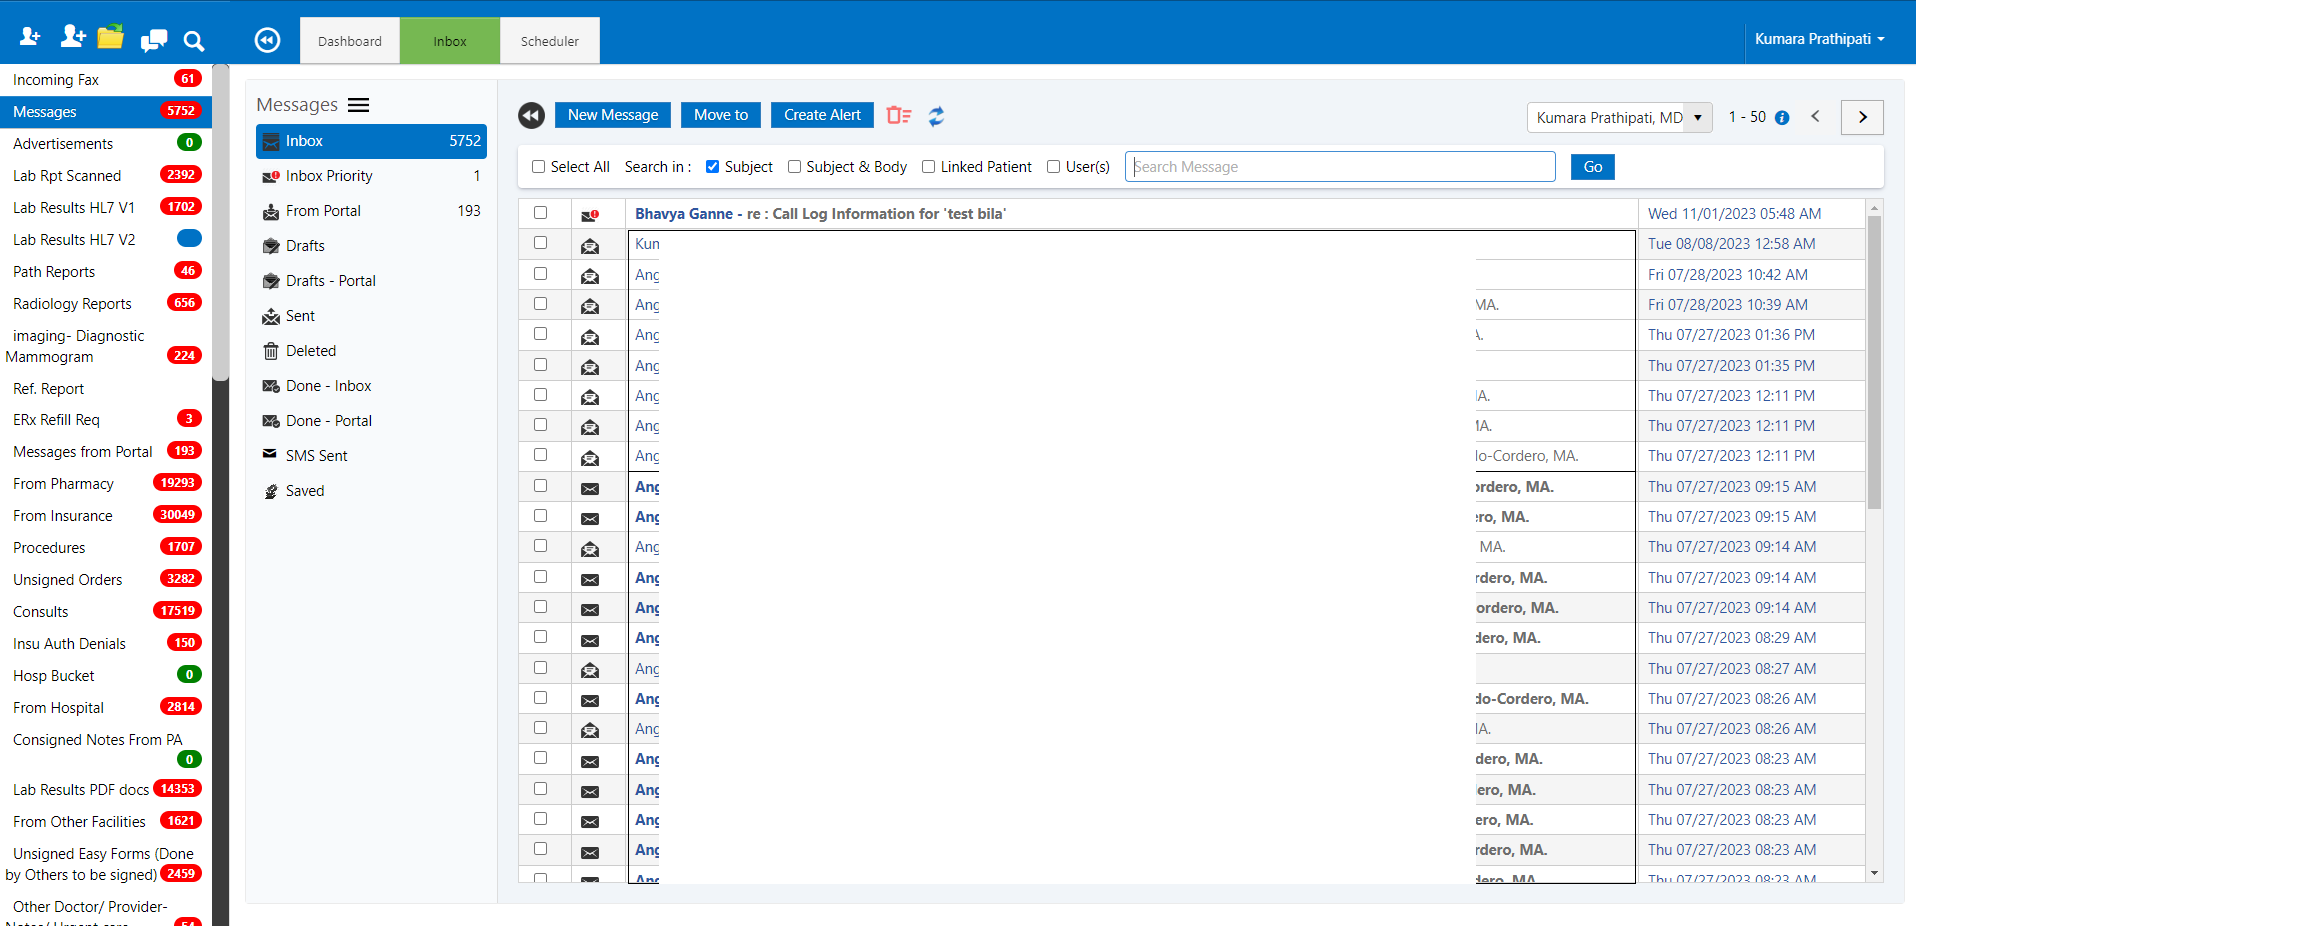This screenshot has height=926, width=2312.
Task: Check the Subject & Body search option
Action: point(795,166)
